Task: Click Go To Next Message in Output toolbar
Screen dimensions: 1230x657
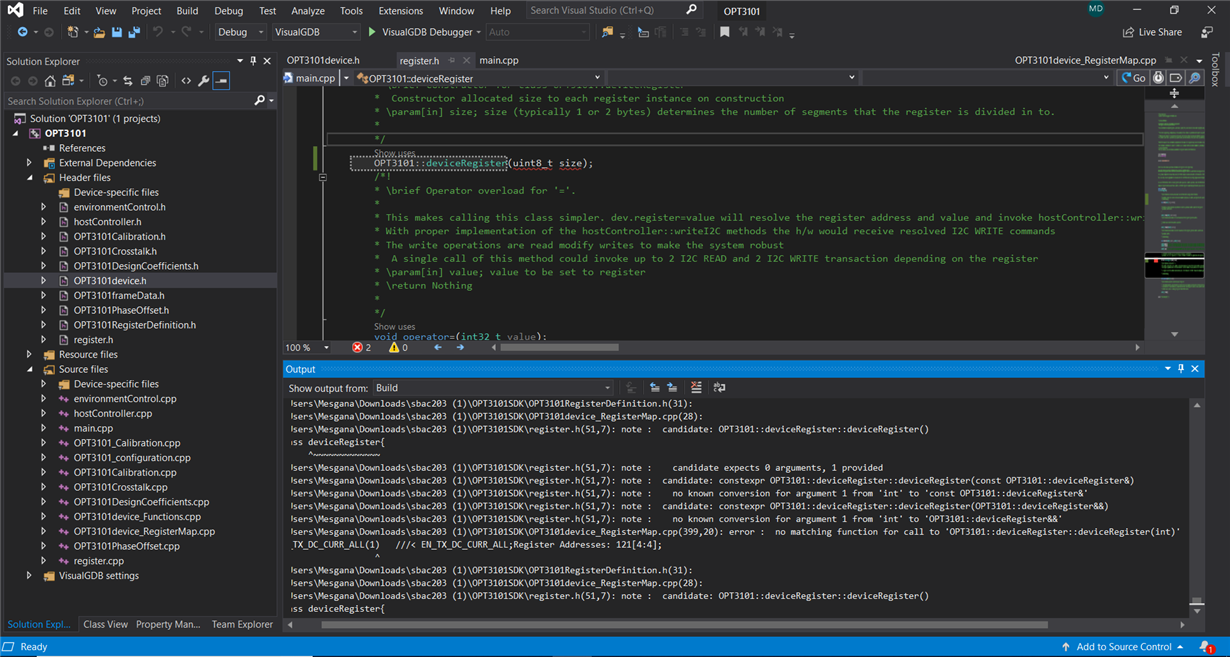Action: pyautogui.click(x=672, y=388)
